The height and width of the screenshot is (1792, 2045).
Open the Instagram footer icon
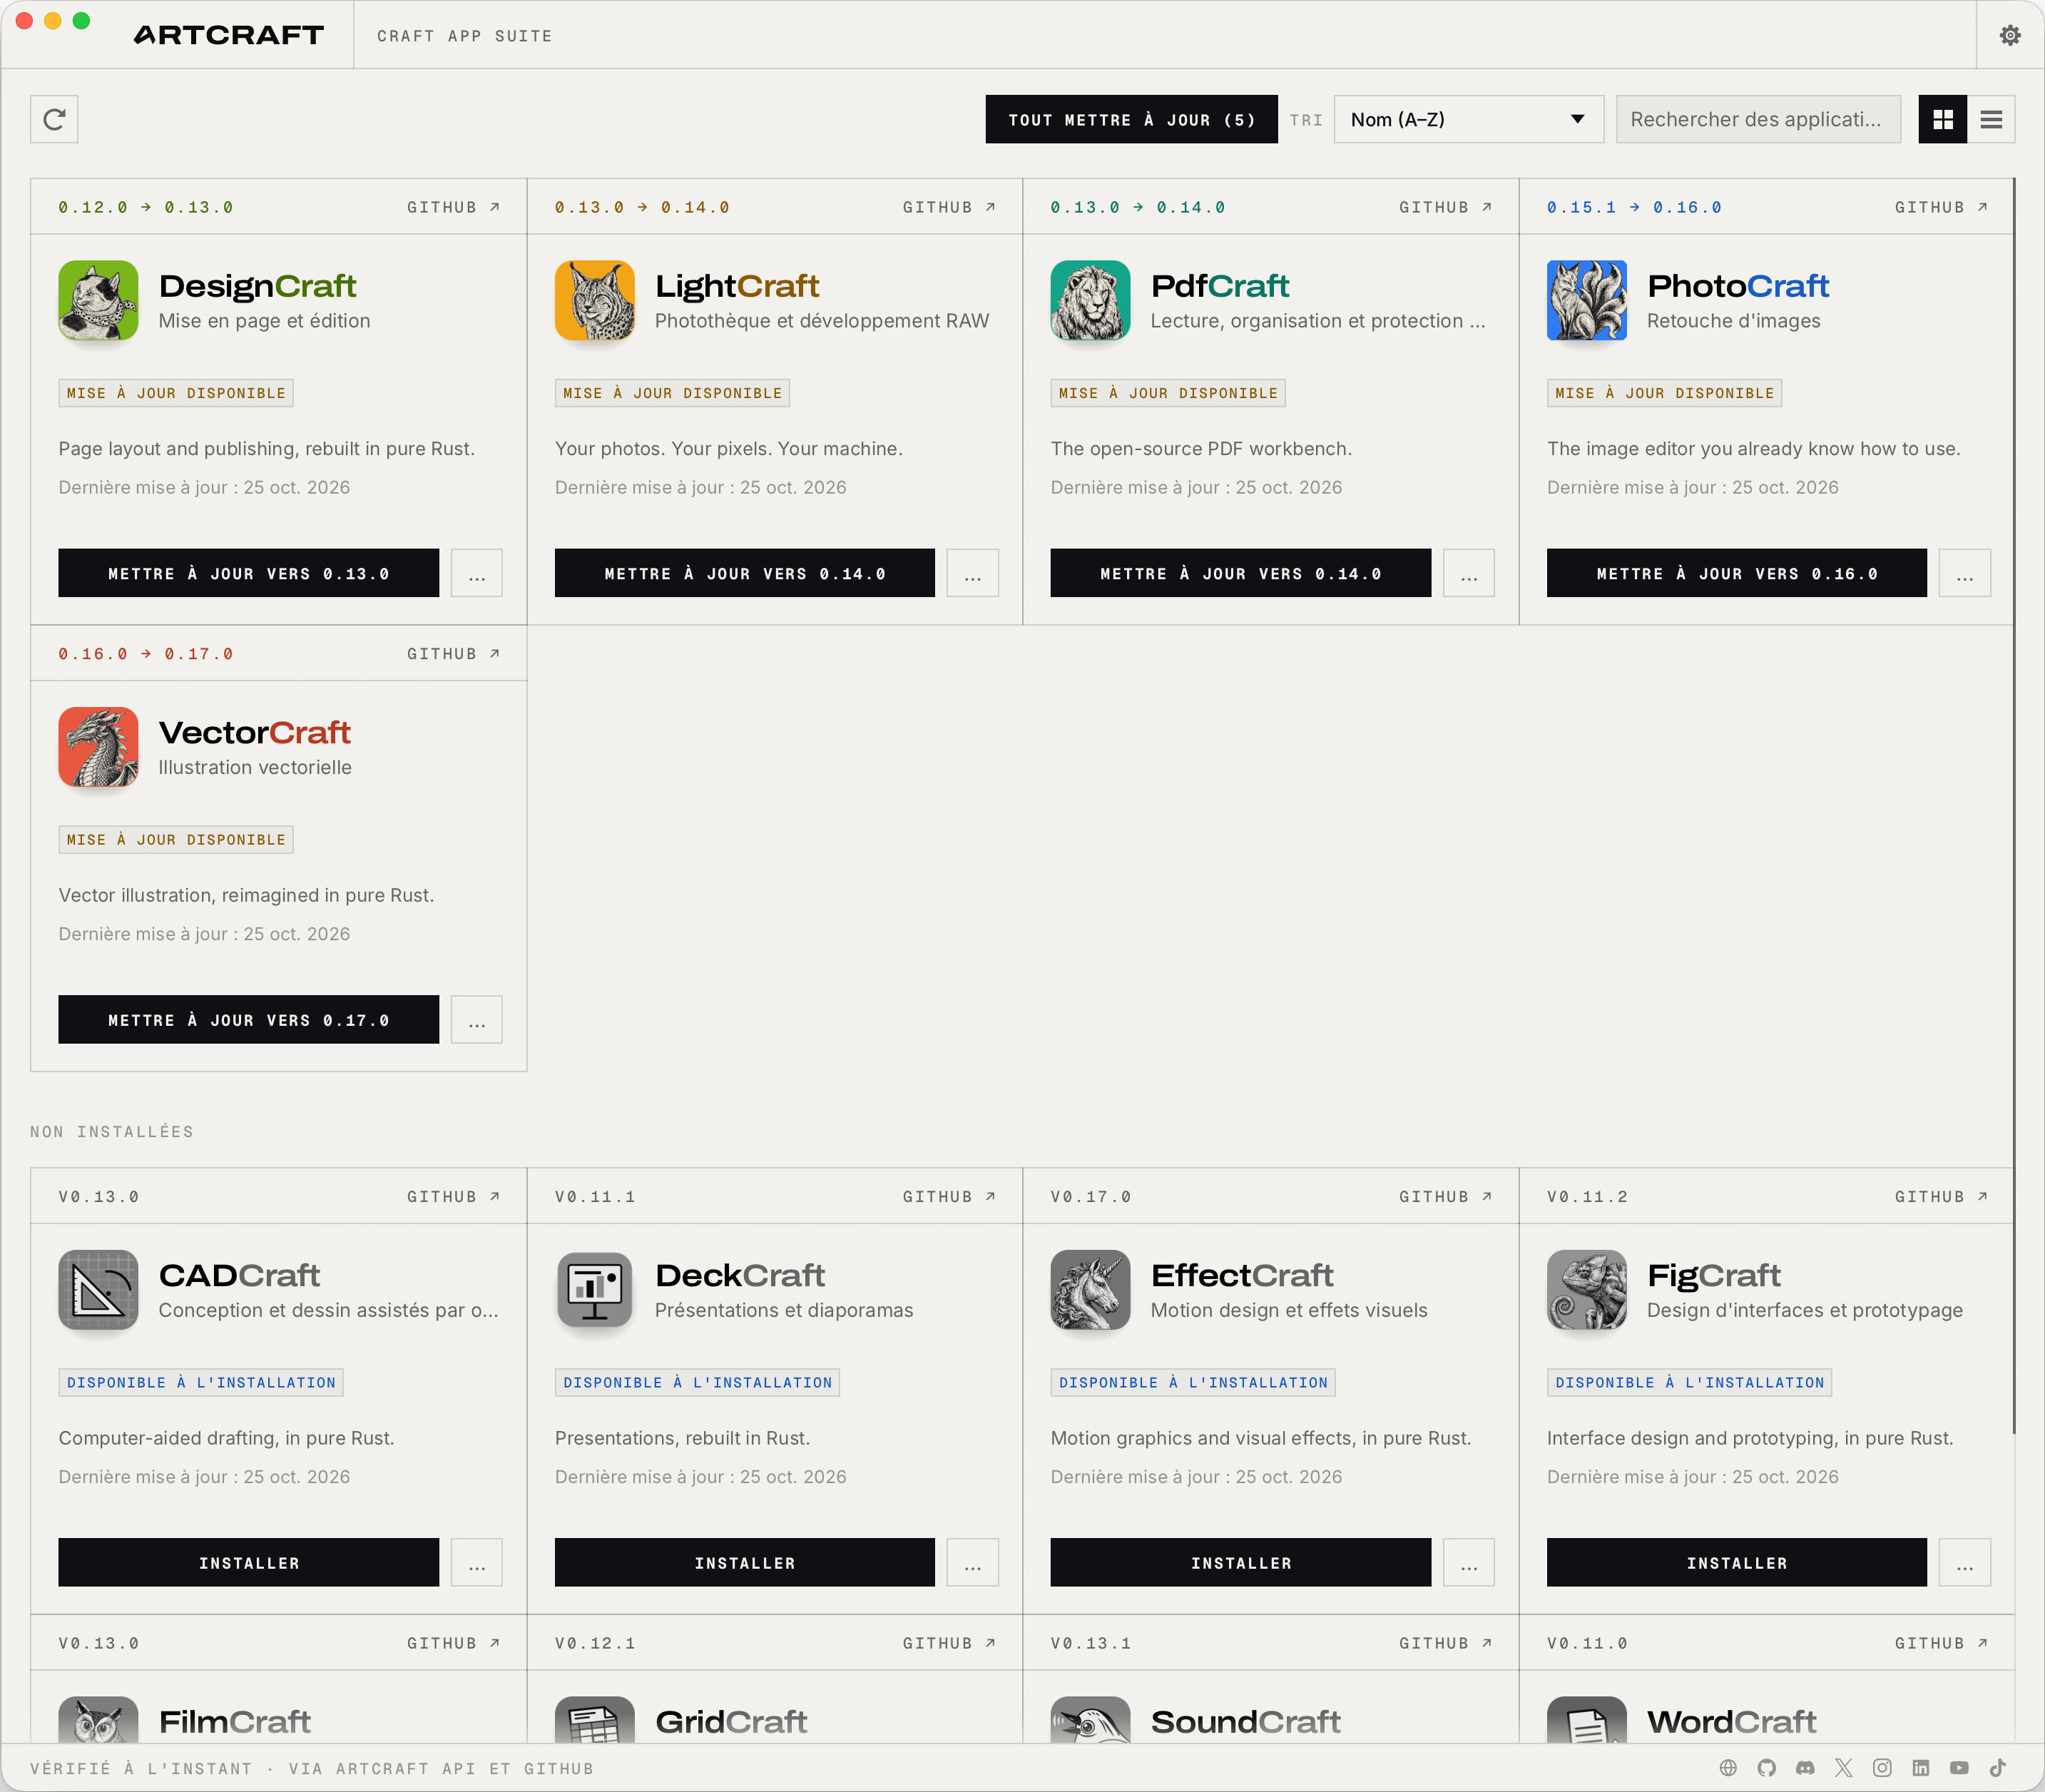tap(1882, 1768)
